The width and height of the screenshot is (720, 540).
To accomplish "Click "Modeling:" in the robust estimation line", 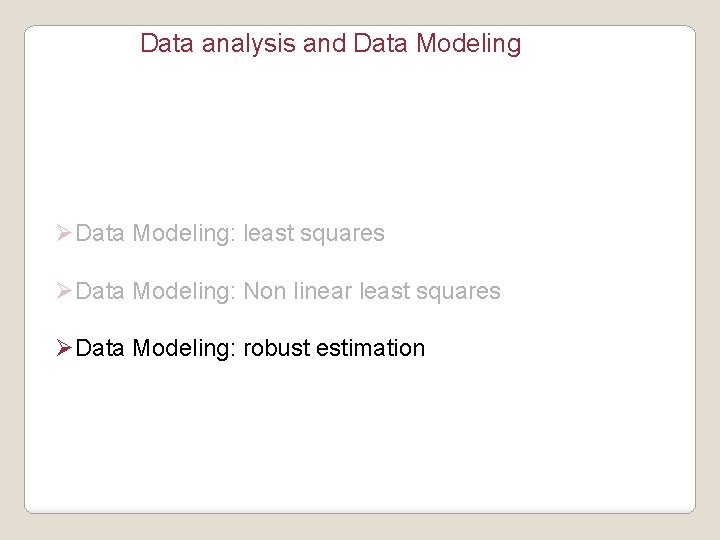I will [184, 348].
